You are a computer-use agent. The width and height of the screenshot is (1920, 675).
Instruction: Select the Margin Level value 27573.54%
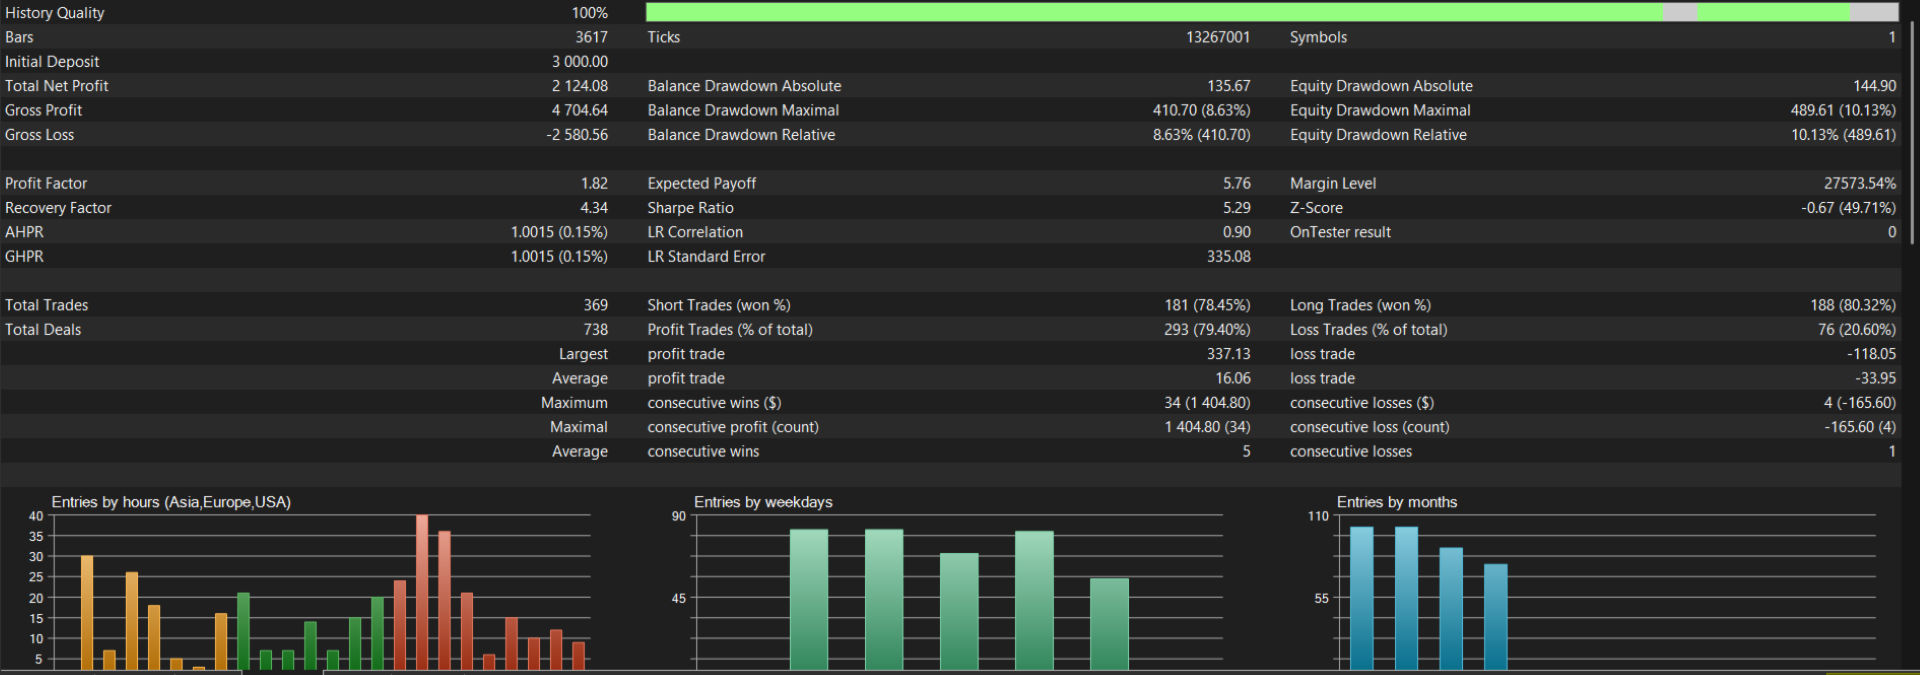(x=1860, y=183)
